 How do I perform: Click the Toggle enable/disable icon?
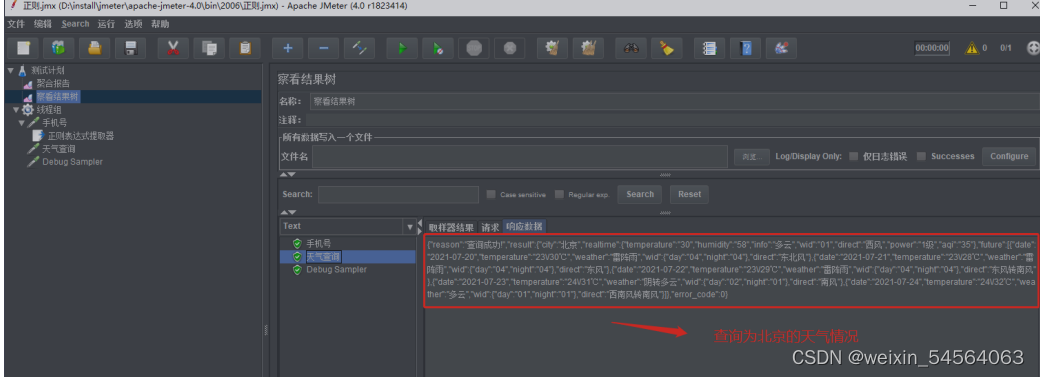click(x=359, y=48)
